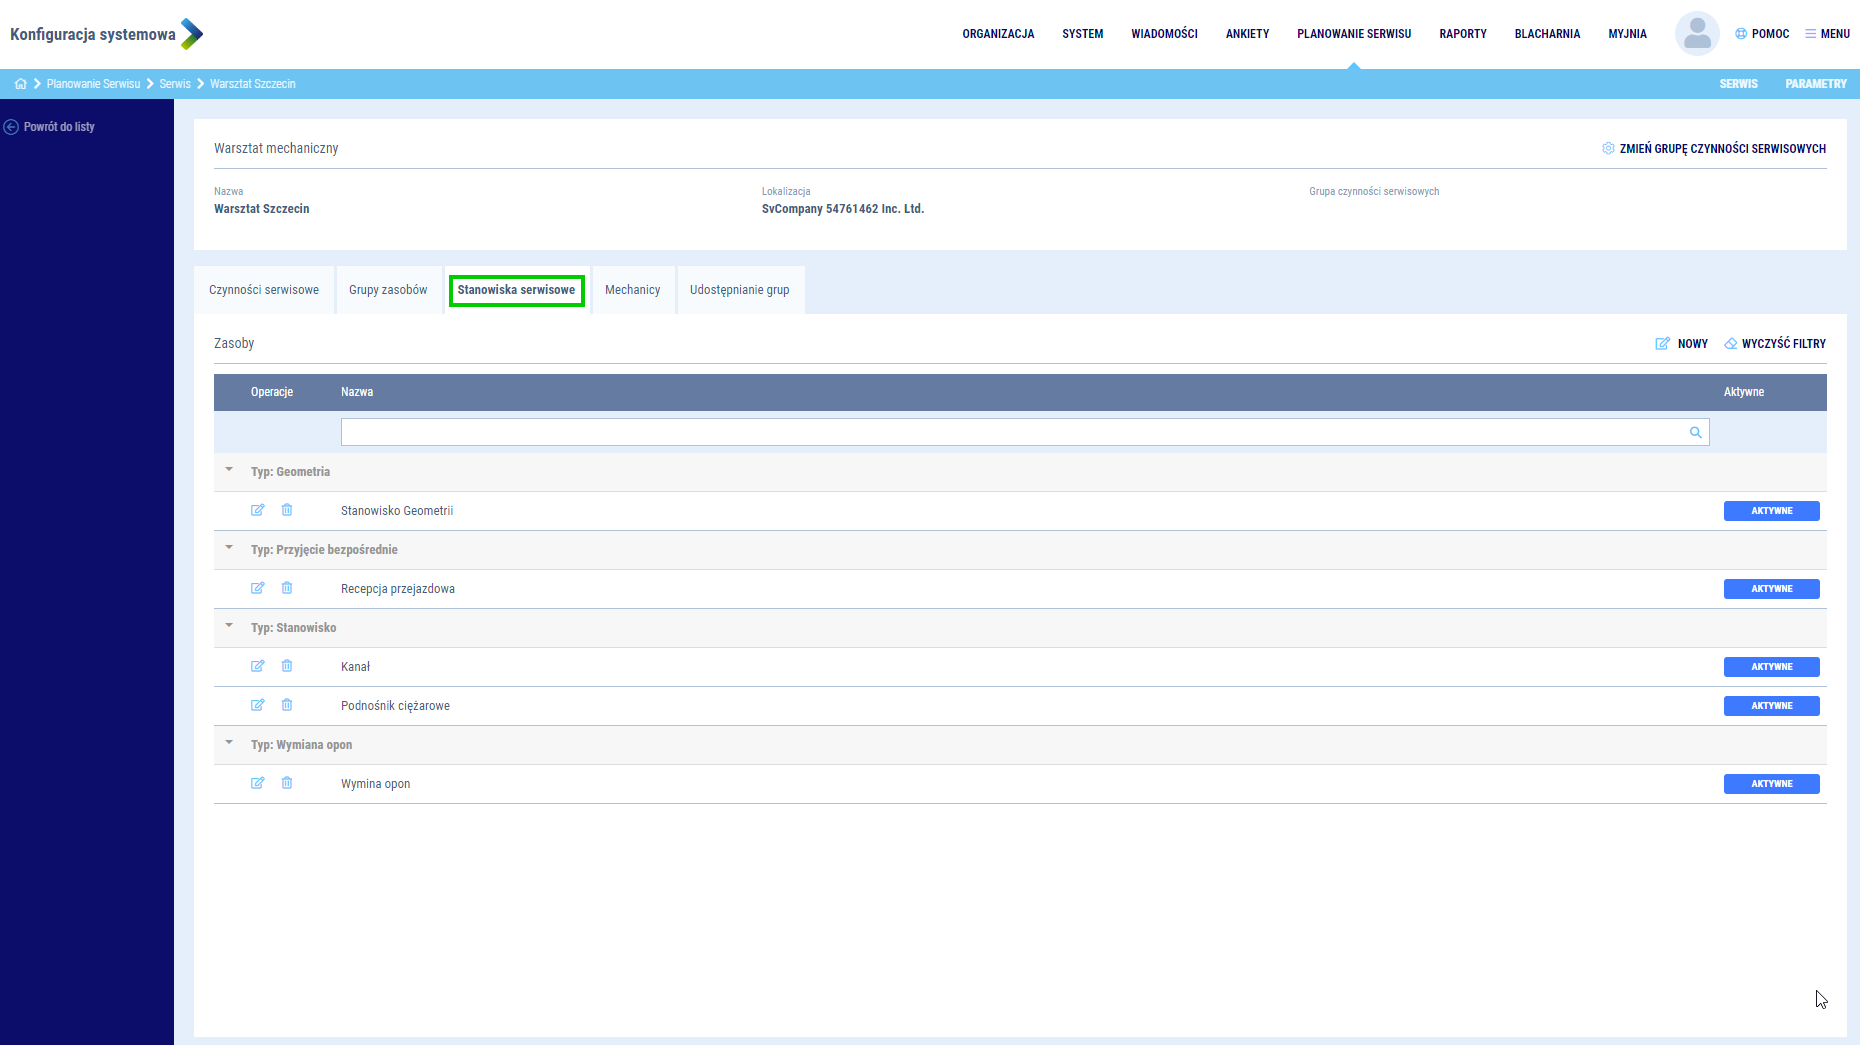Toggle Aktywne status for Stanowisko Geometrii
Image resolution: width=1860 pixels, height=1045 pixels.
[x=1771, y=511]
